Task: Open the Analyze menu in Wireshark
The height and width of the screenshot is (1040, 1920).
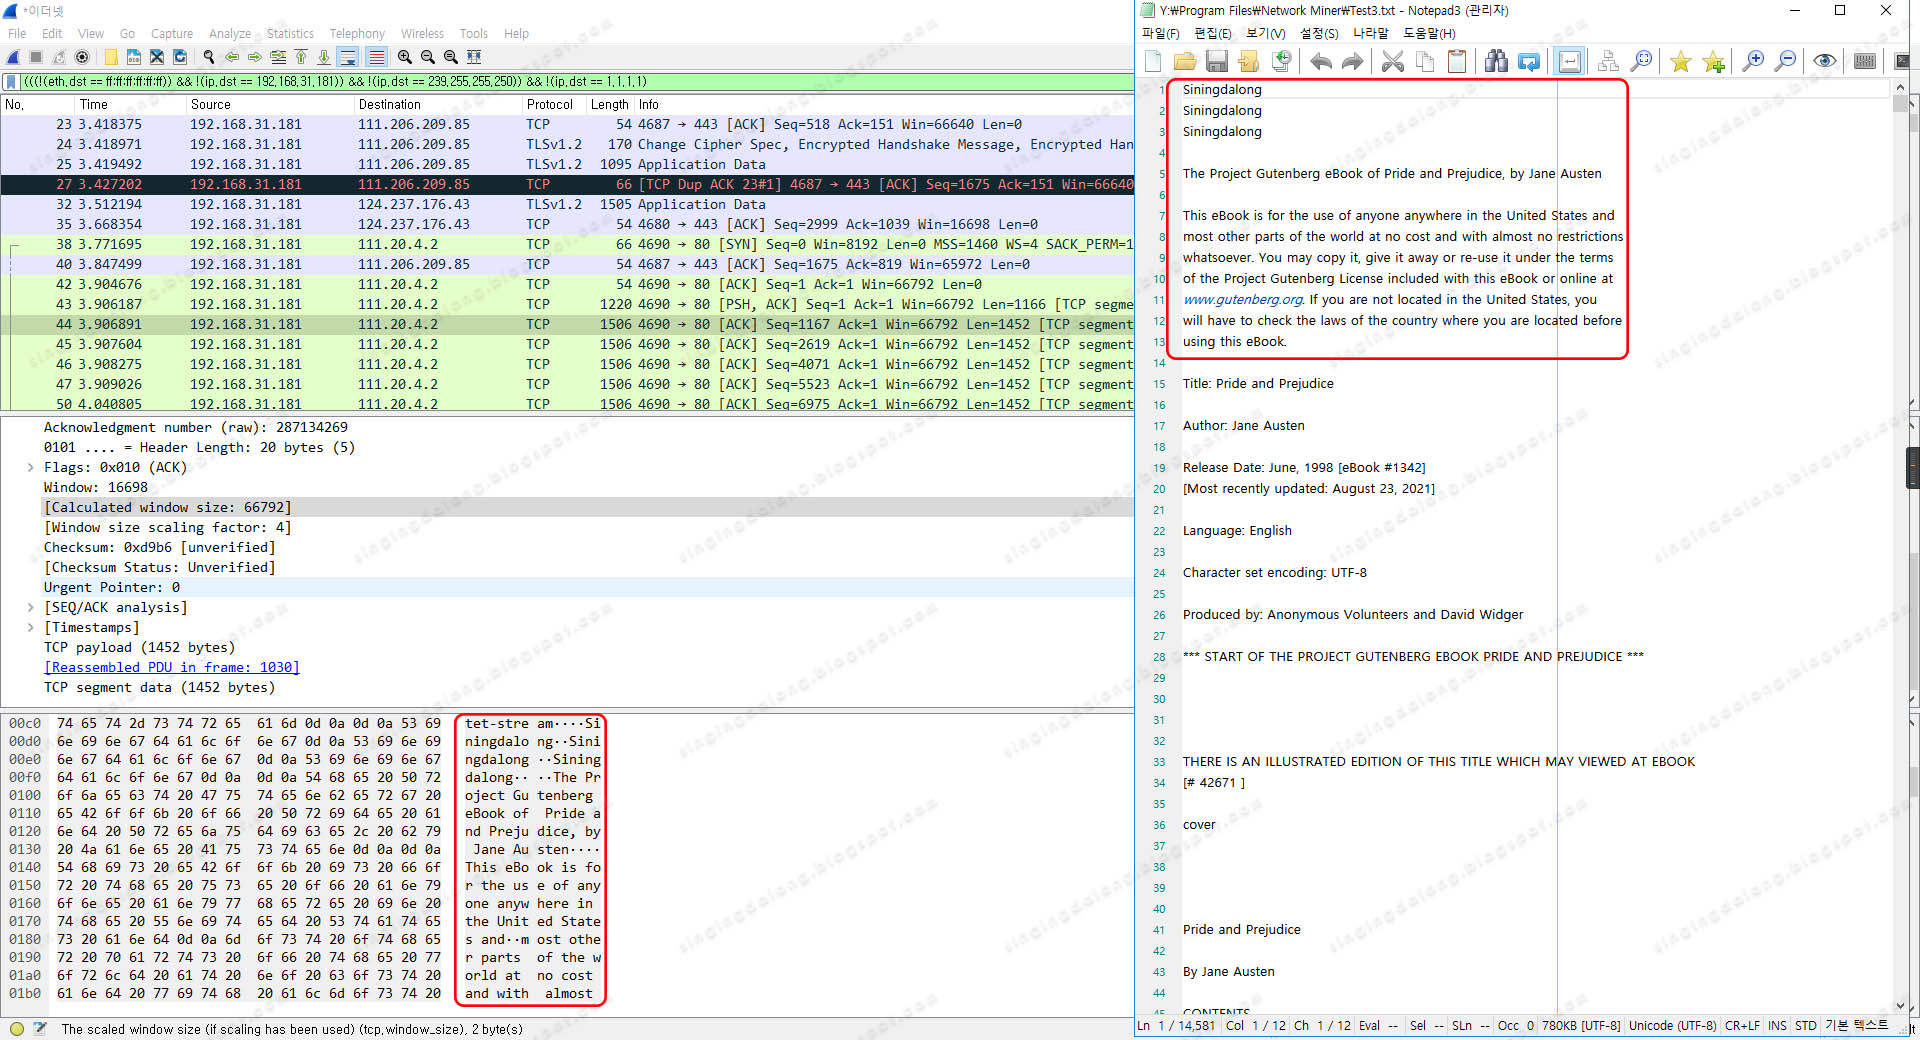Action: pyautogui.click(x=230, y=33)
